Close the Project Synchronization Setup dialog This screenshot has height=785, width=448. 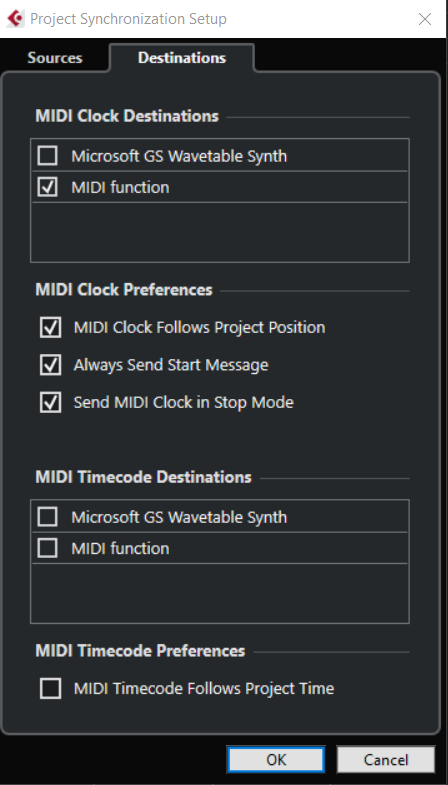point(424,19)
